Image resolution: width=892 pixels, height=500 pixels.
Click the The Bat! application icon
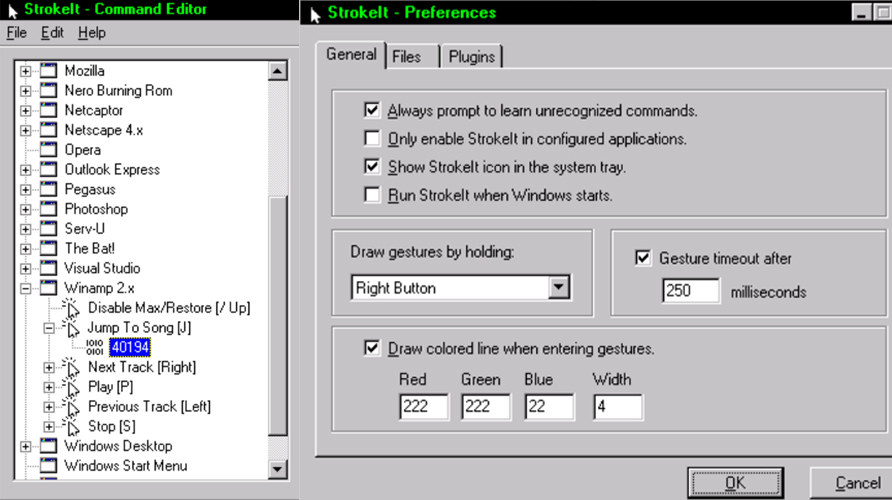pyautogui.click(x=49, y=248)
